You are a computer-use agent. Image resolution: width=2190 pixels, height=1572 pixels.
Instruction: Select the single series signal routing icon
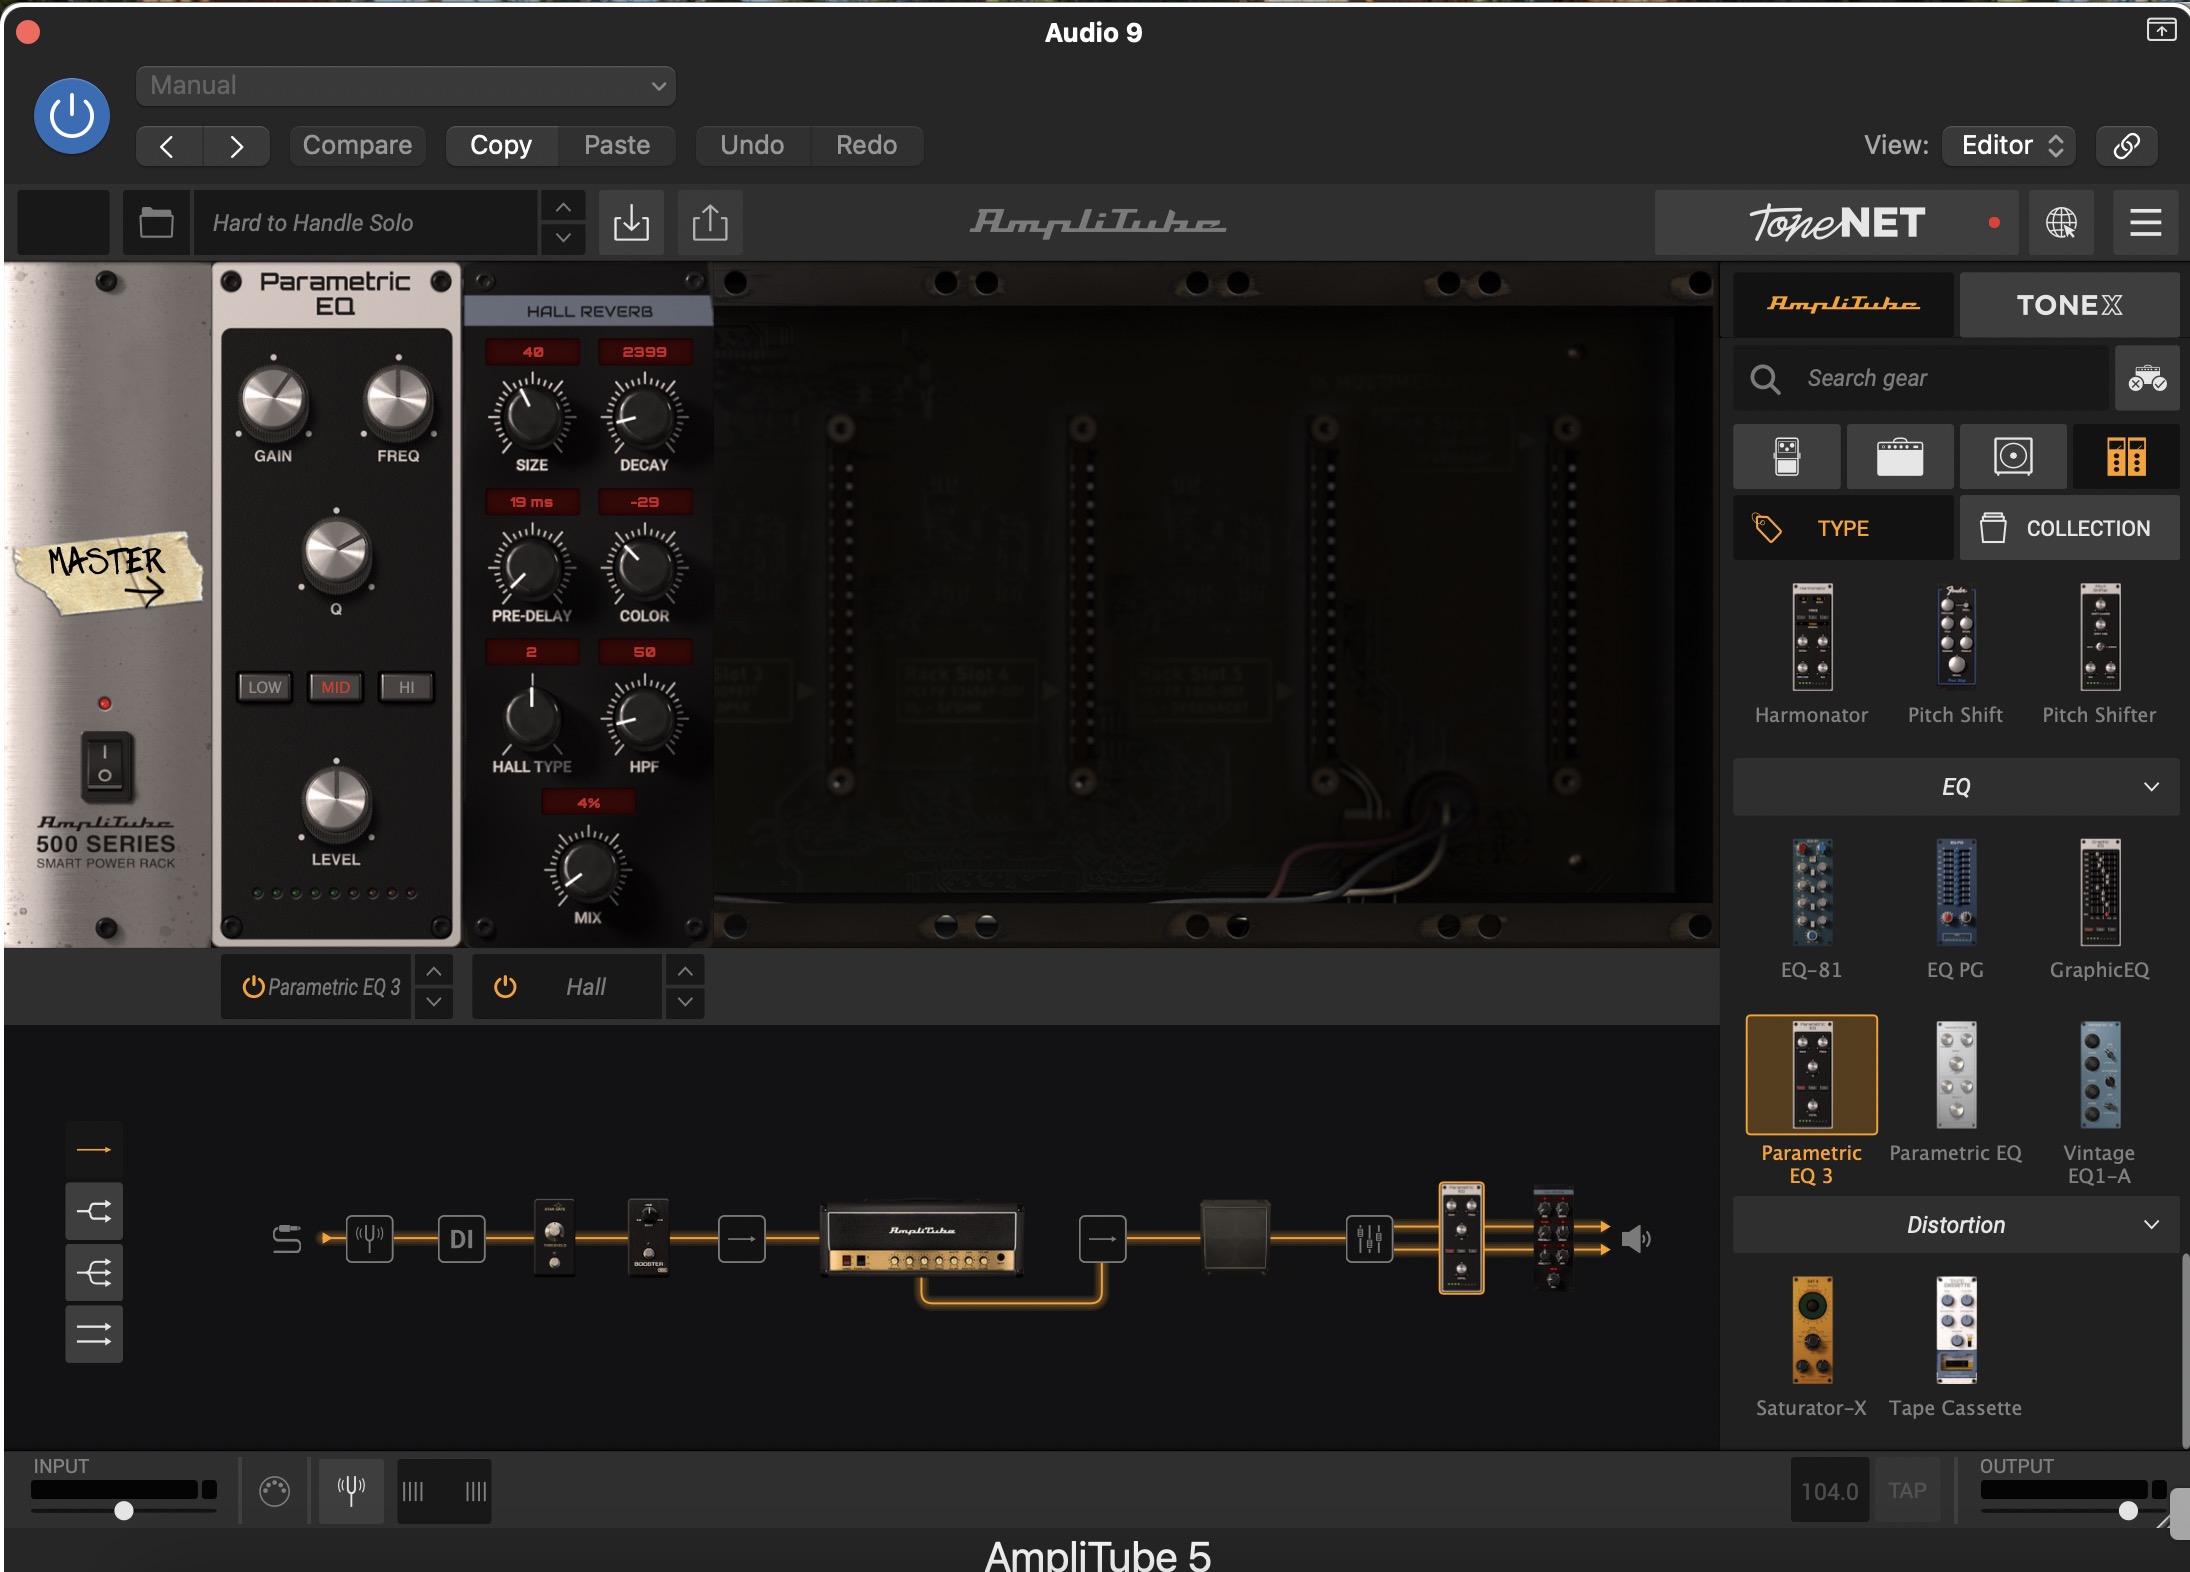[94, 1150]
